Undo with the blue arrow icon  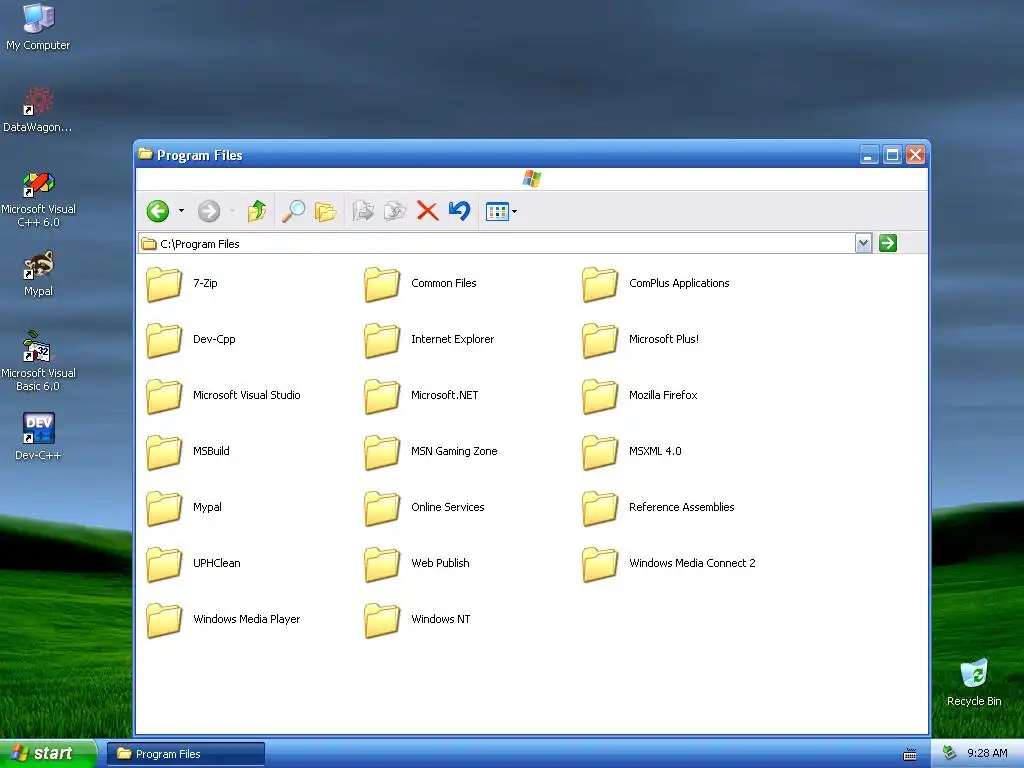point(460,211)
